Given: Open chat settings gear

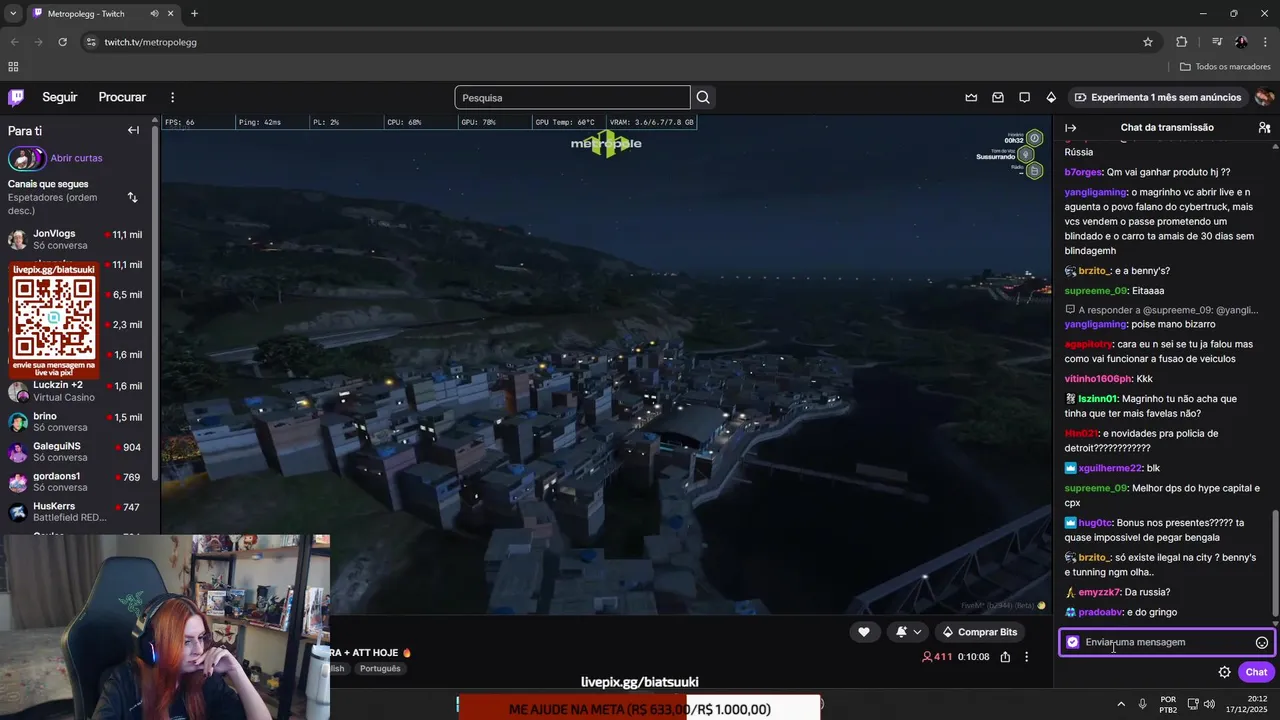Looking at the screenshot, I should click(1224, 672).
